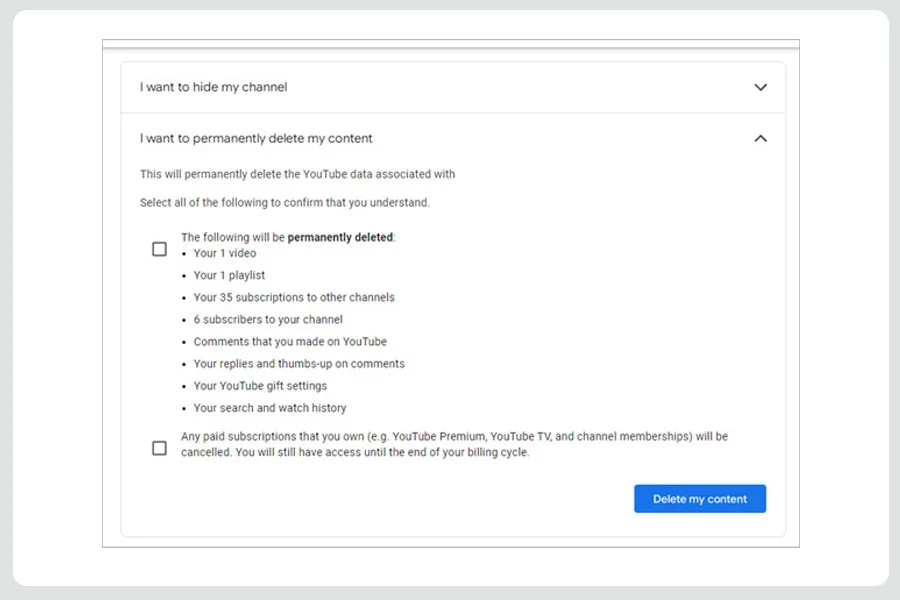Expand the hide my channel chevron
900x600 pixels.
(760, 87)
